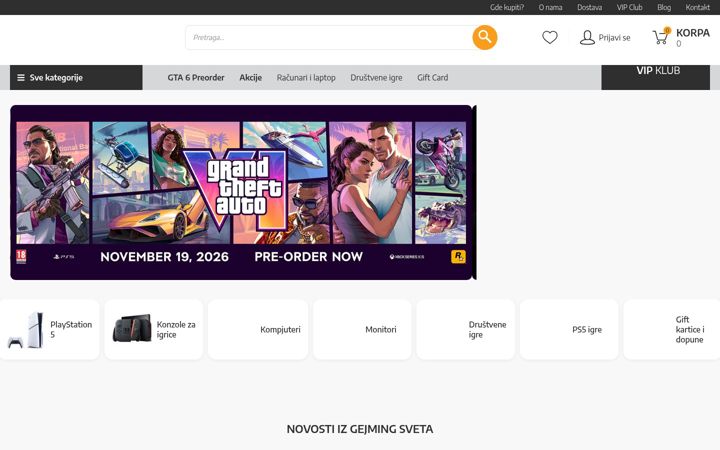Open the PlayStation 5 category card
720x450 pixels.
click(x=49, y=330)
